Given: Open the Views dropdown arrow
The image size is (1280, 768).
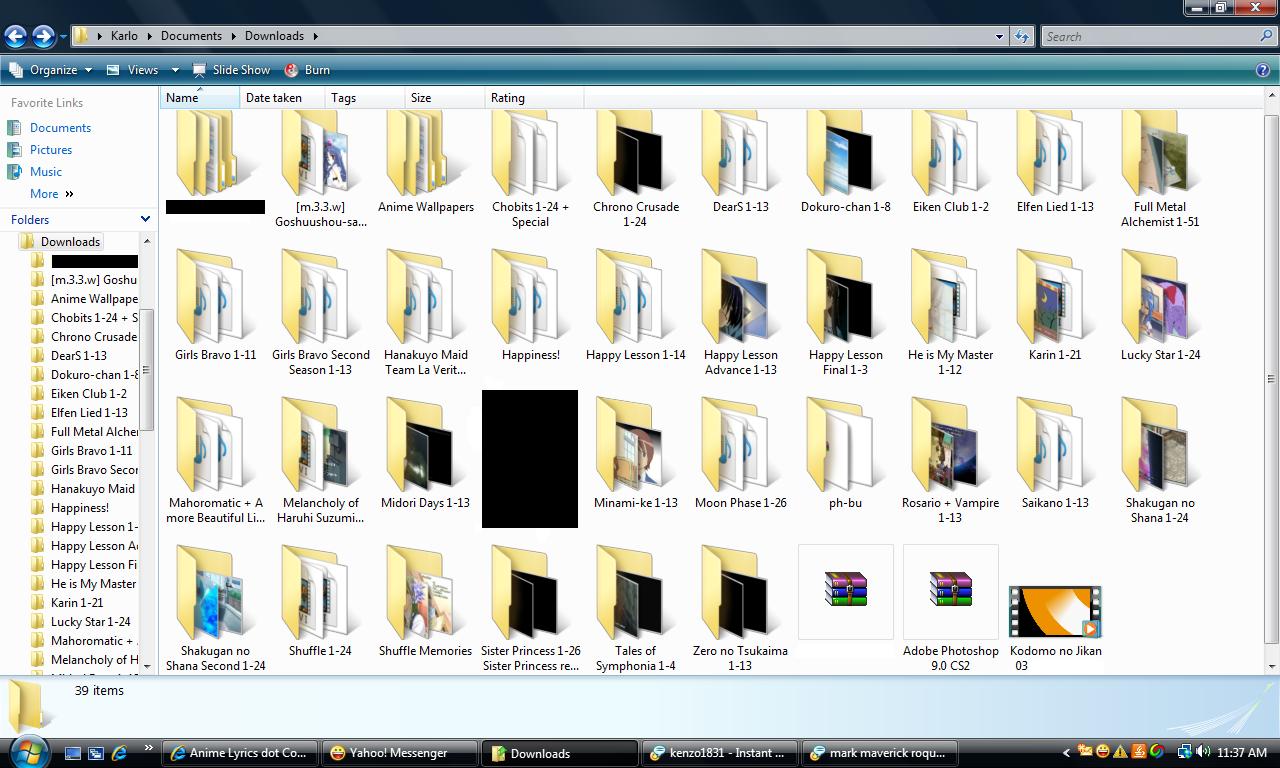Looking at the screenshot, I should (x=174, y=70).
